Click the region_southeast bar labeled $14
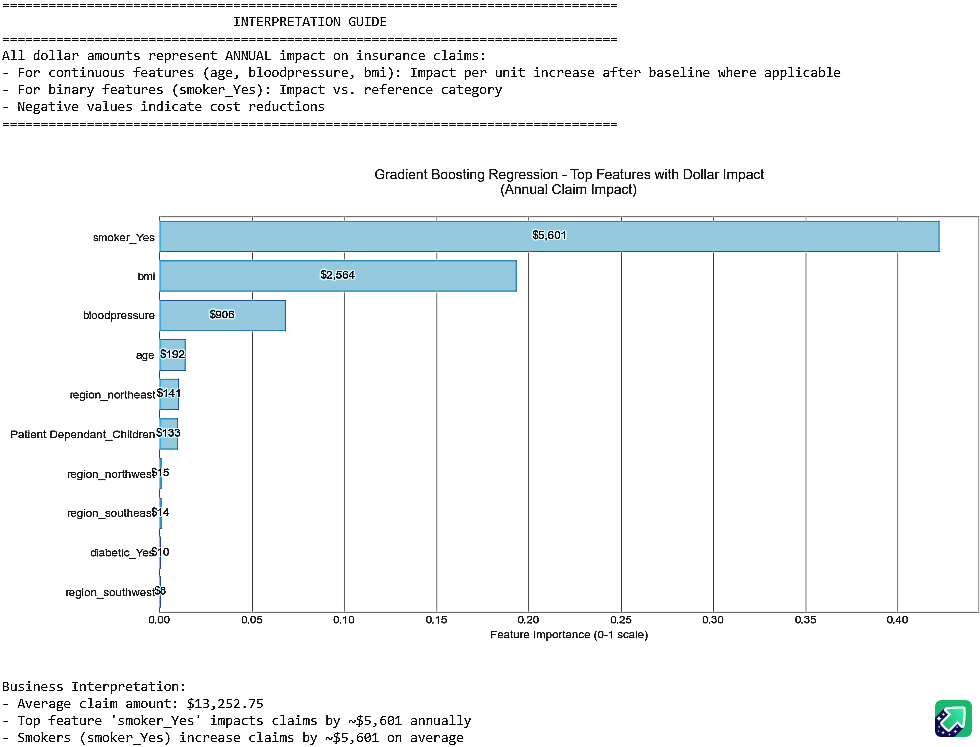Viewport: 980px width, 747px height. tap(160, 512)
